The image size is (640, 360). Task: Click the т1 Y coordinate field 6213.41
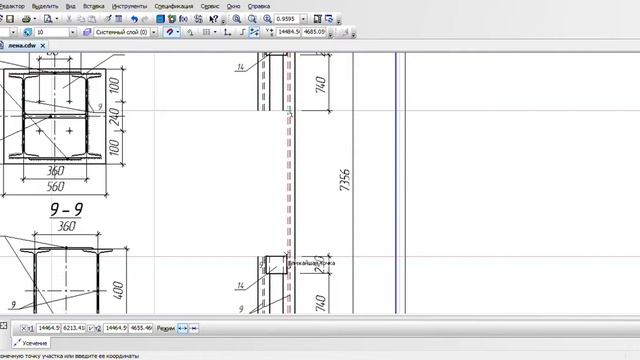[74, 328]
